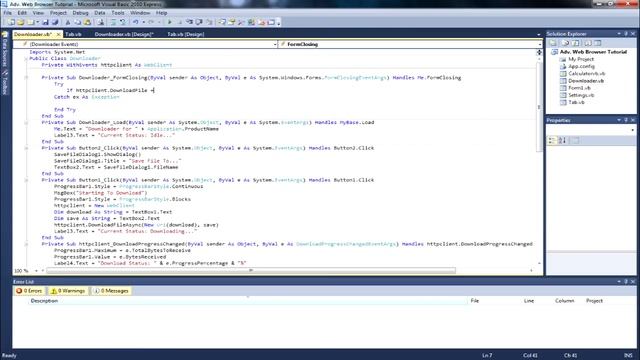The image size is (640, 360).
Task: Click View Designer icon in Solution Explorer
Action: (598, 43)
